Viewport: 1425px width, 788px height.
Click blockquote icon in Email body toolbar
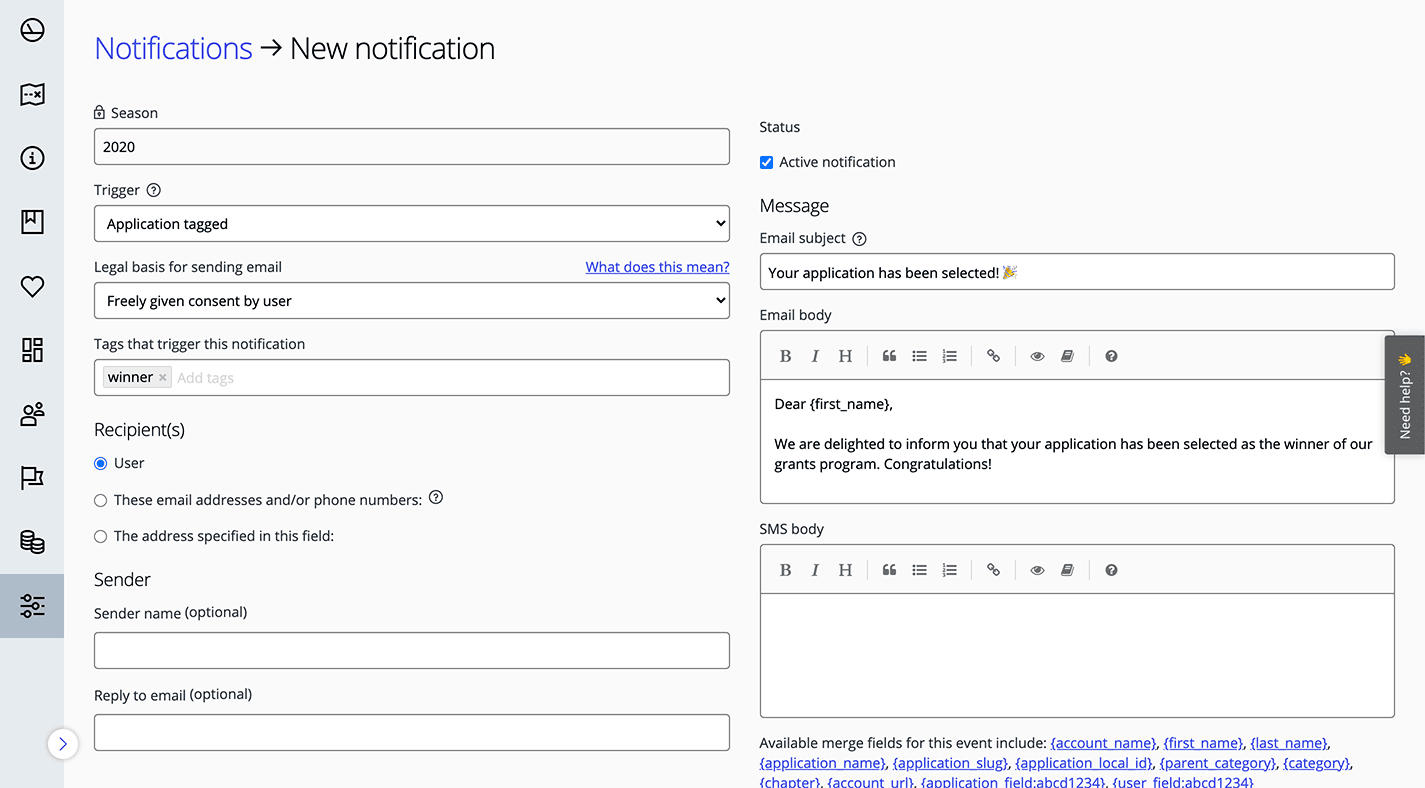pyautogui.click(x=889, y=356)
